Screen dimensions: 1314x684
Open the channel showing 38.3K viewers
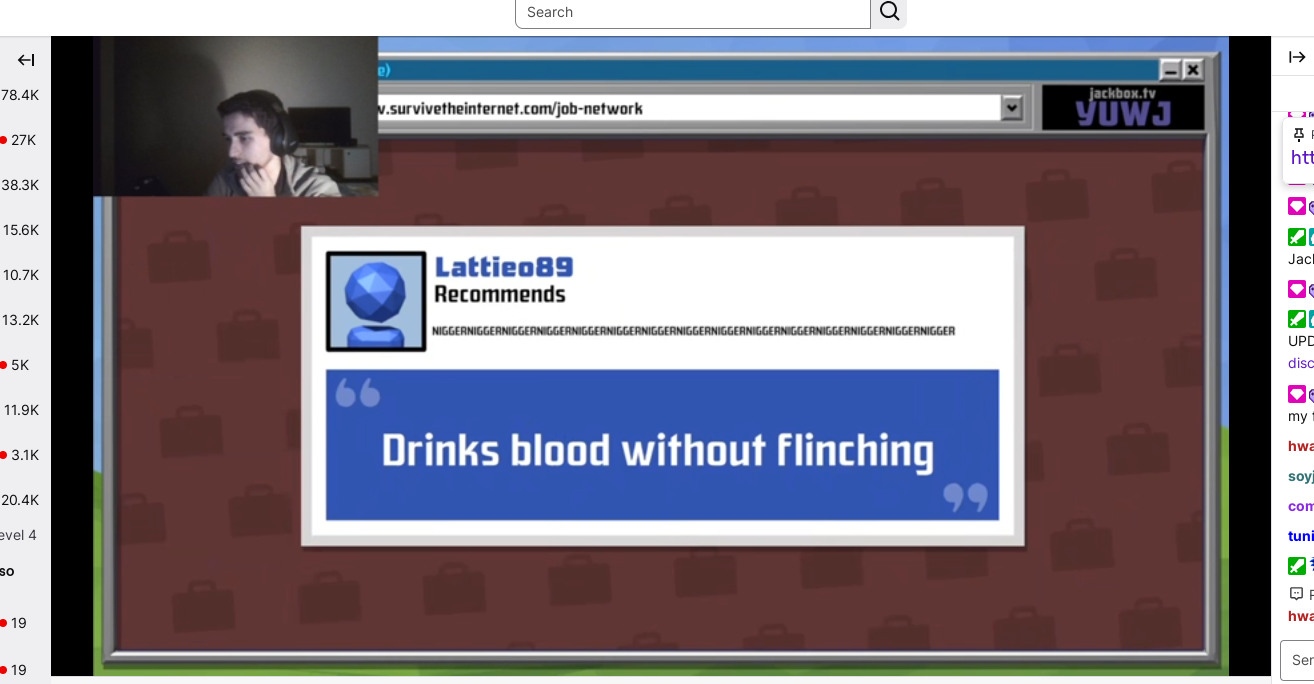pyautogui.click(x=20, y=185)
